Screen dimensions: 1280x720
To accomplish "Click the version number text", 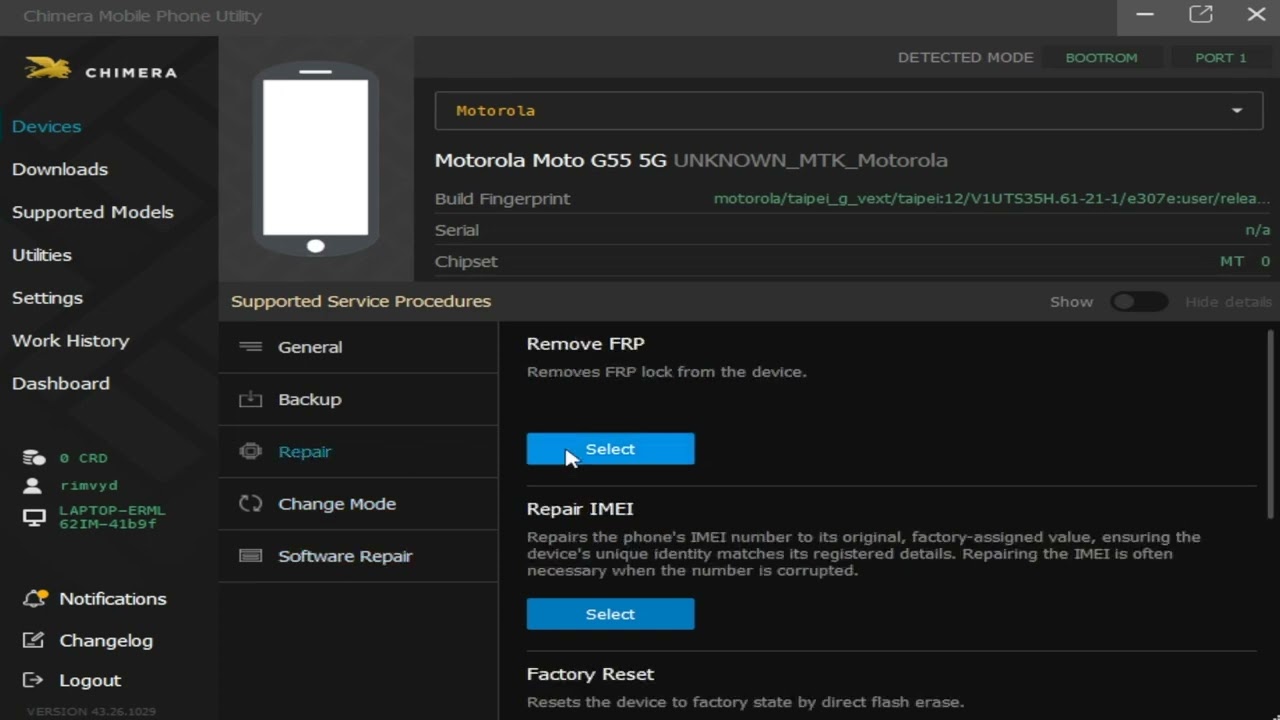I will pyautogui.click(x=91, y=712).
